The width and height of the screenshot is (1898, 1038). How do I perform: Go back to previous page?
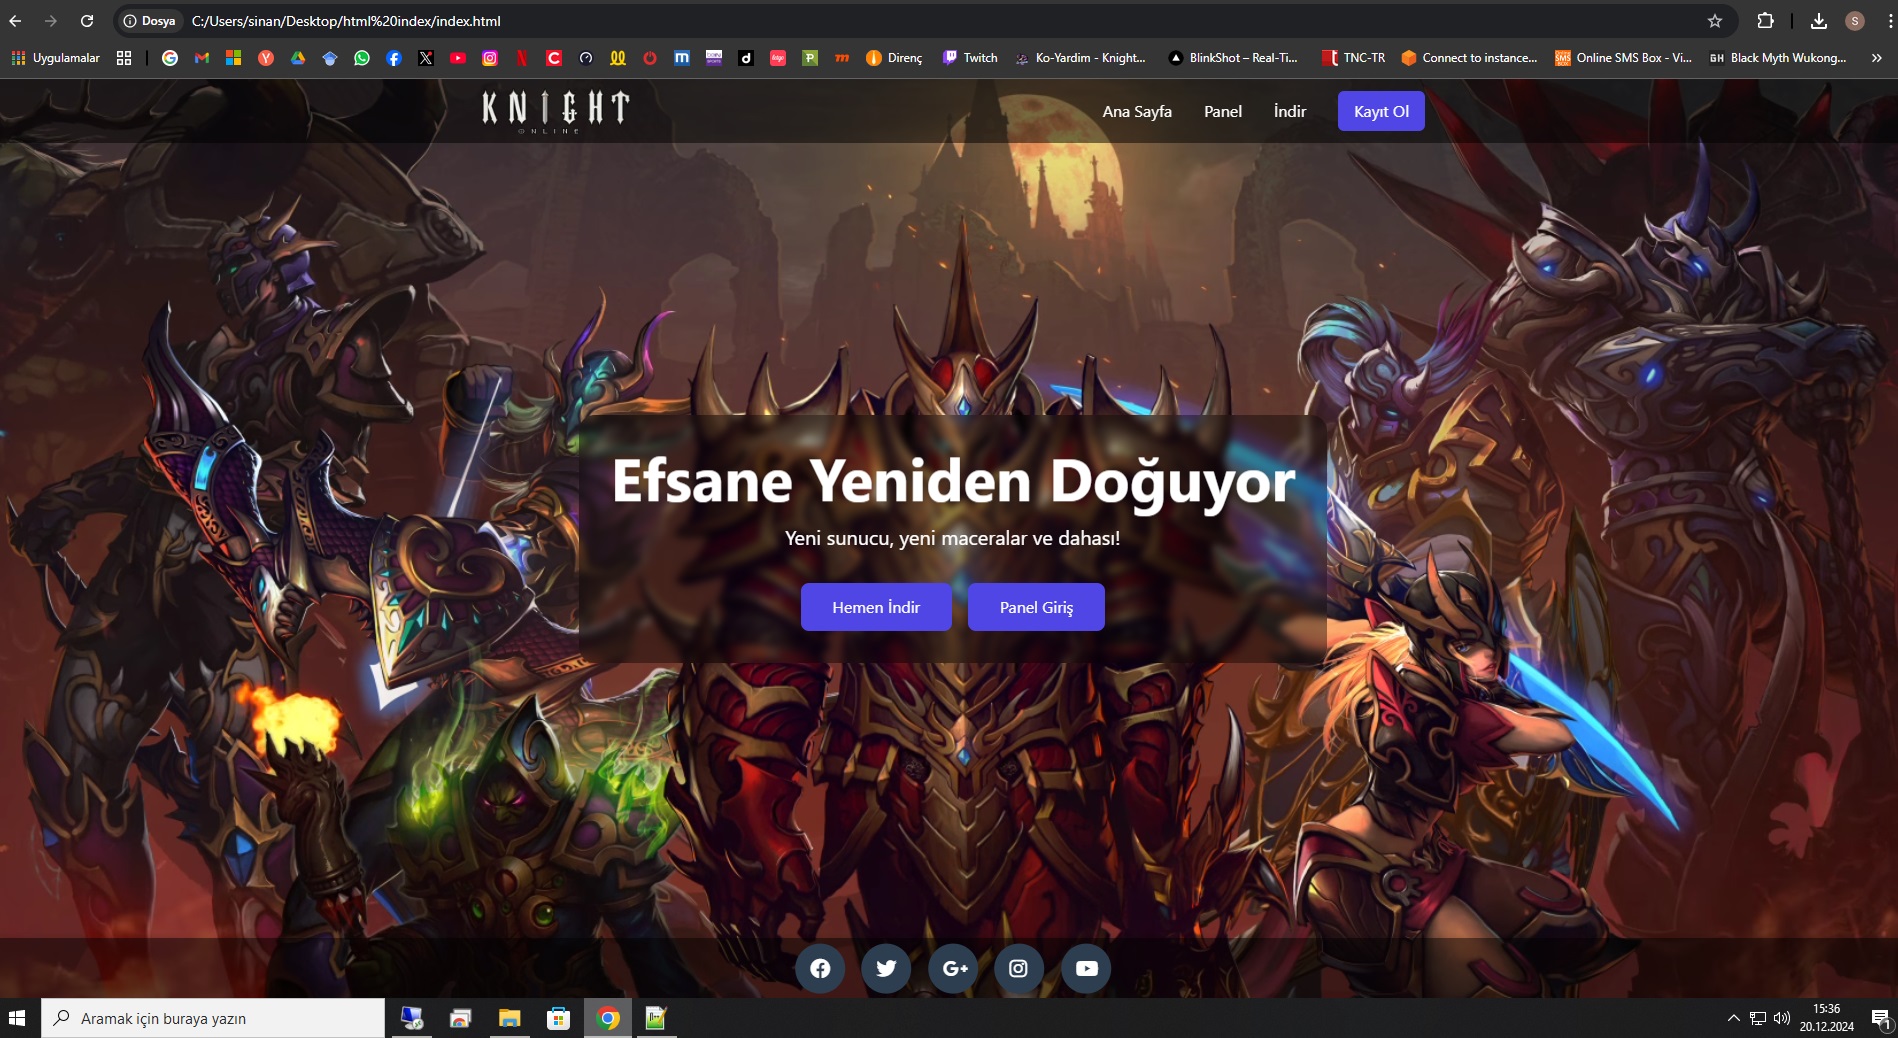(16, 21)
